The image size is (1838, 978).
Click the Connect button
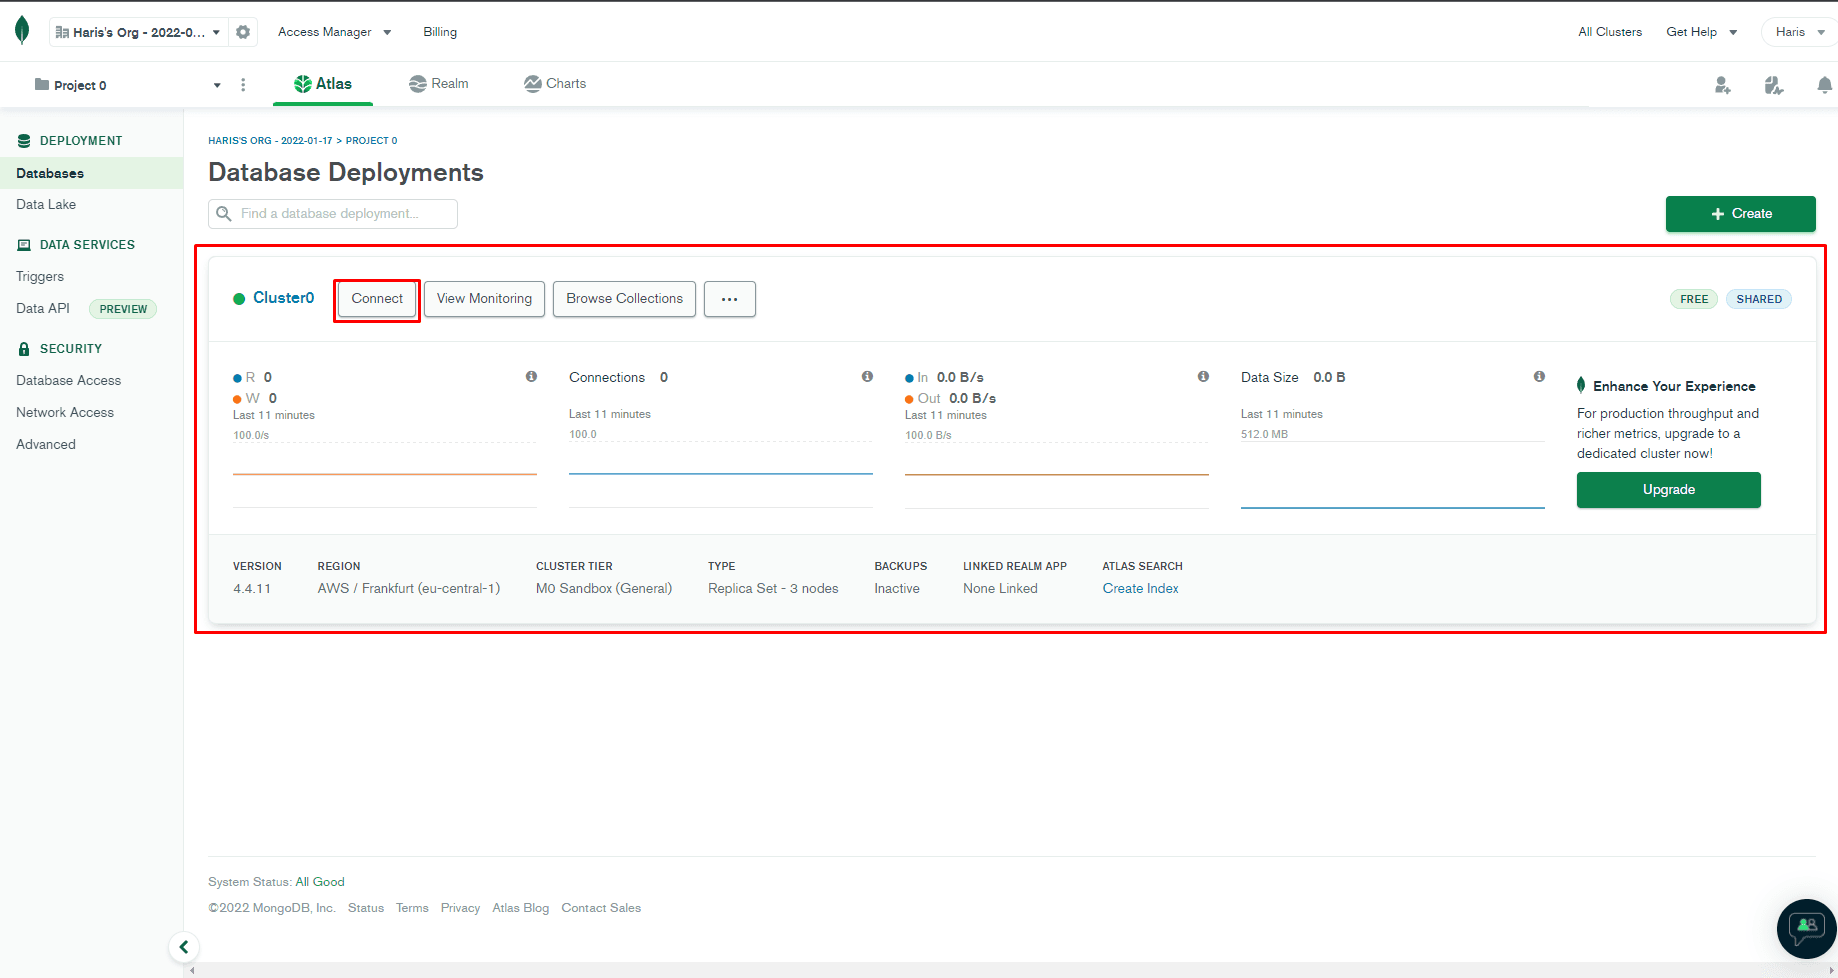point(377,299)
